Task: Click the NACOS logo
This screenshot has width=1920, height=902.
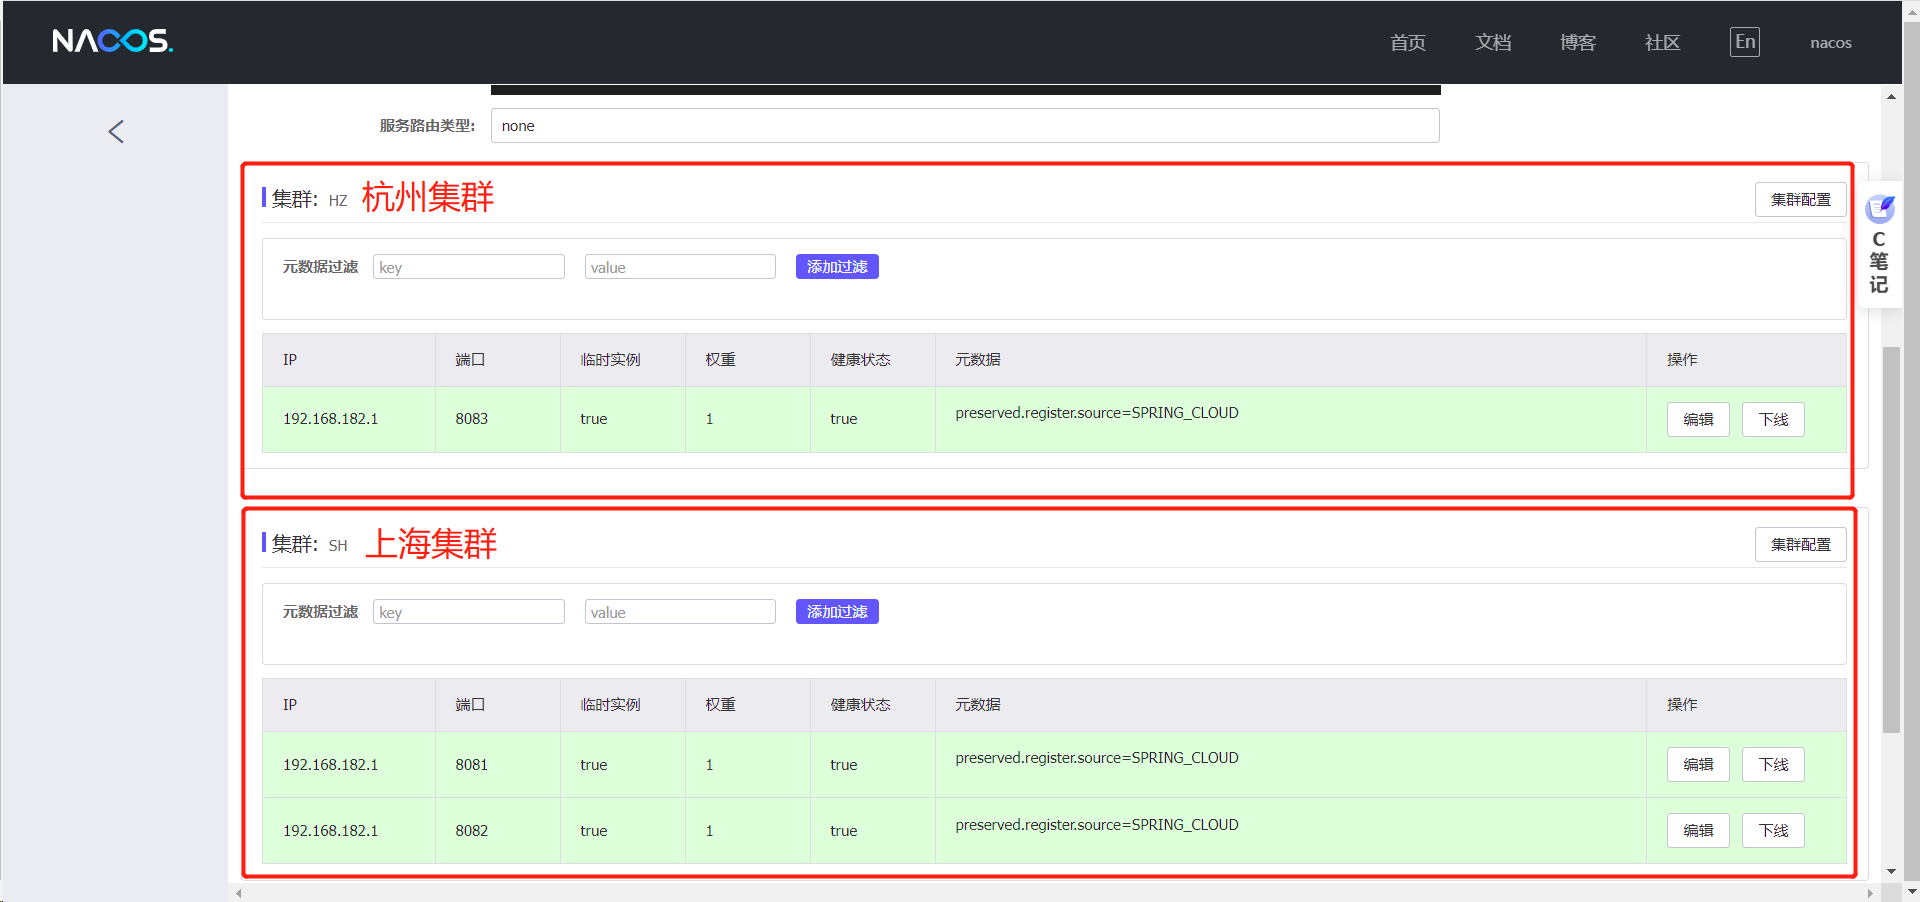Action: pos(112,41)
